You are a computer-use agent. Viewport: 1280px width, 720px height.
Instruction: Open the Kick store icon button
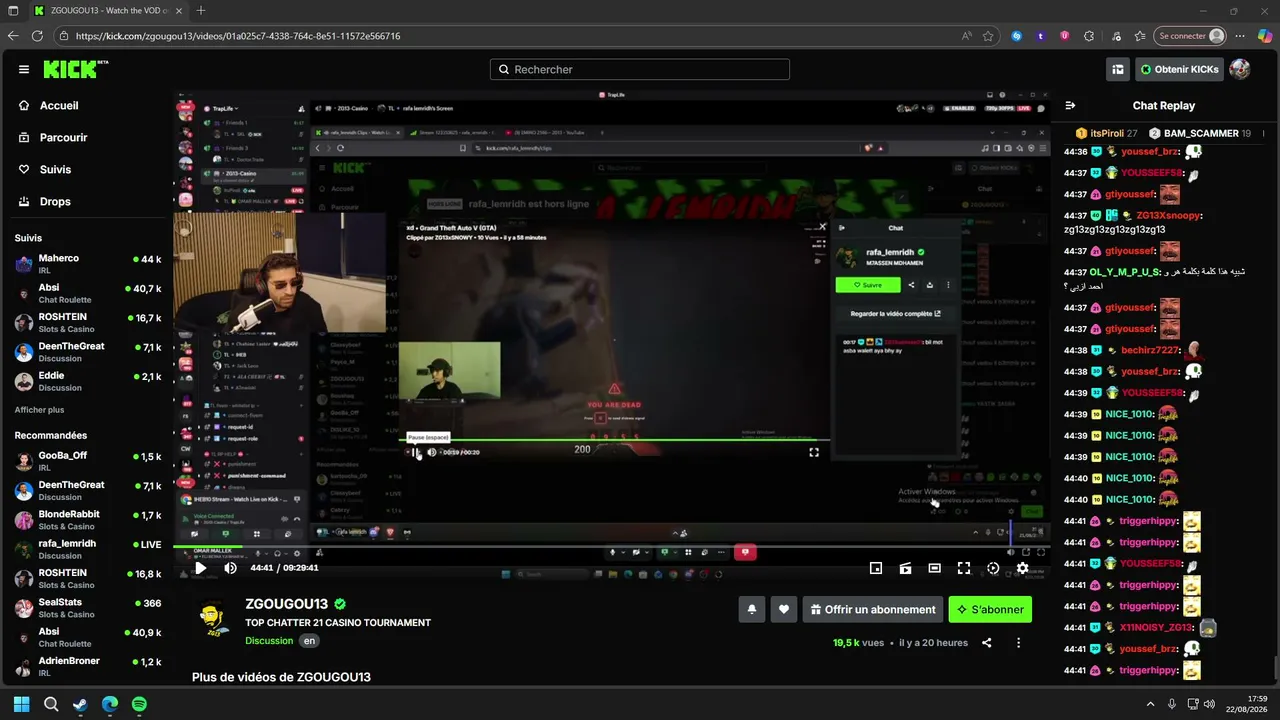coord(1118,69)
